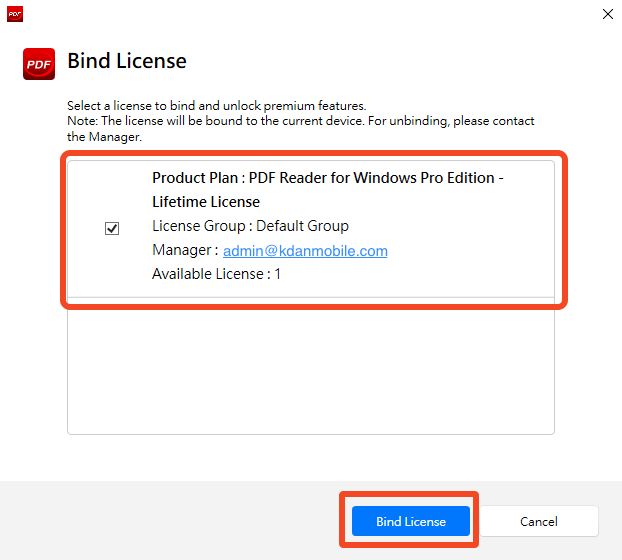Click the large red PDF logo
This screenshot has width=622, height=560.
pos(39,64)
